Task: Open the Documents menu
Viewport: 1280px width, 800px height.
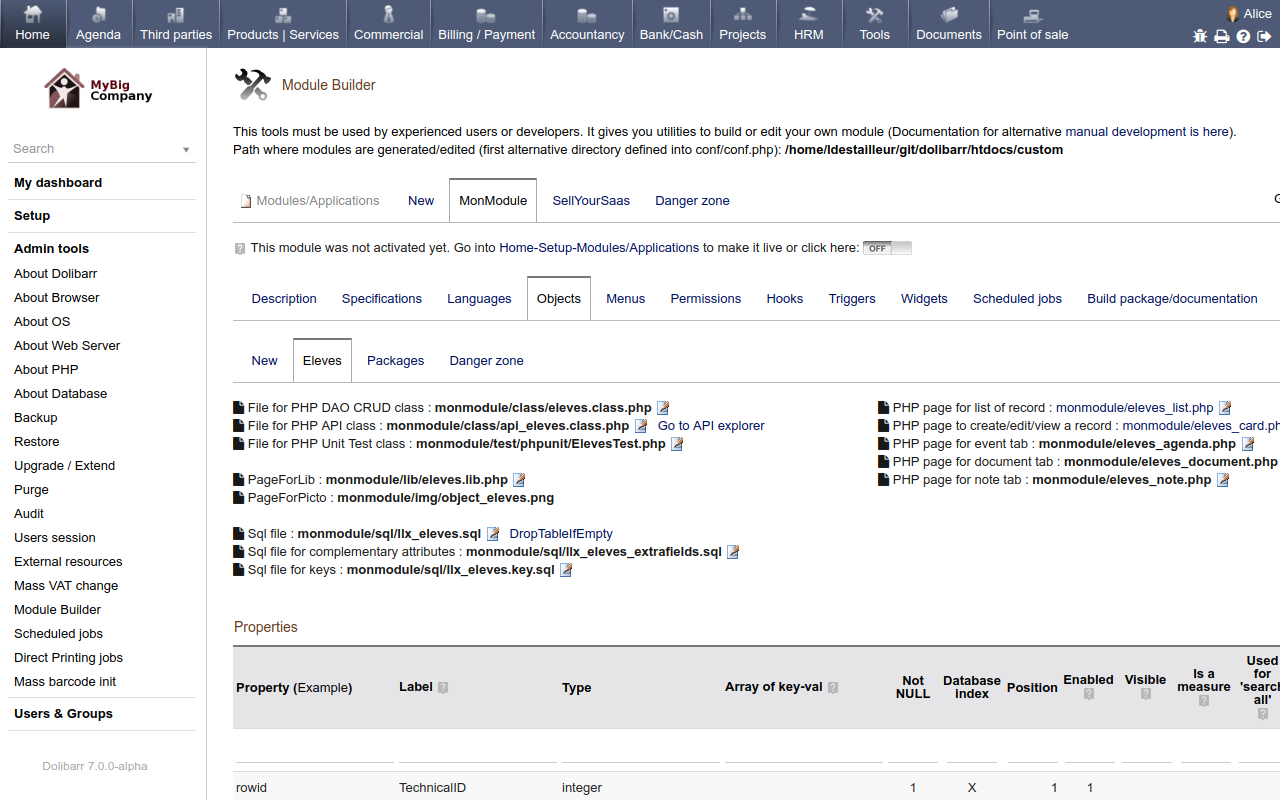Action: (x=949, y=24)
